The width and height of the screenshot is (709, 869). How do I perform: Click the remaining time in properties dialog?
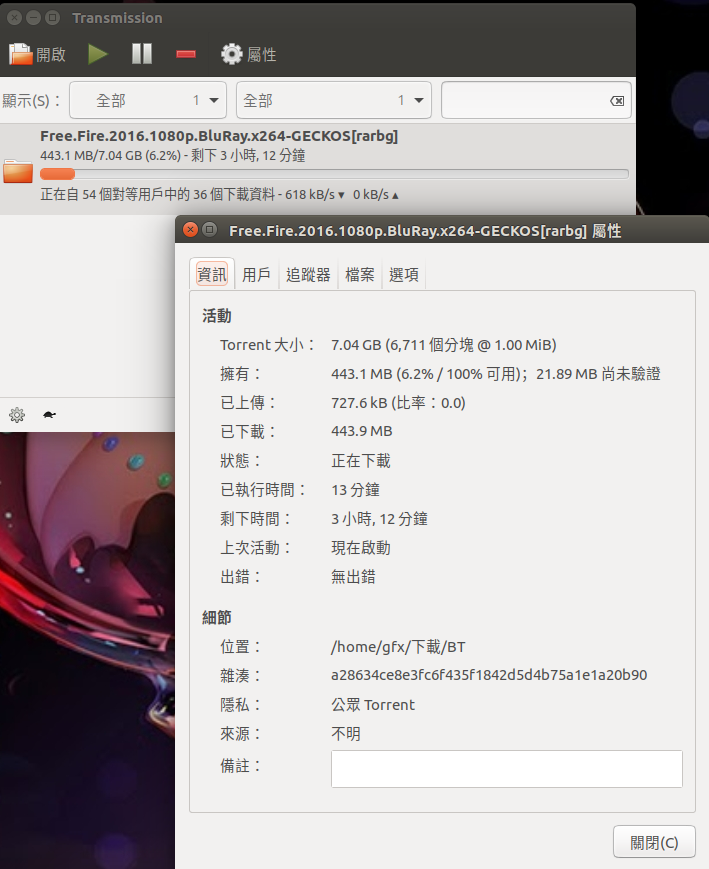pos(379,519)
